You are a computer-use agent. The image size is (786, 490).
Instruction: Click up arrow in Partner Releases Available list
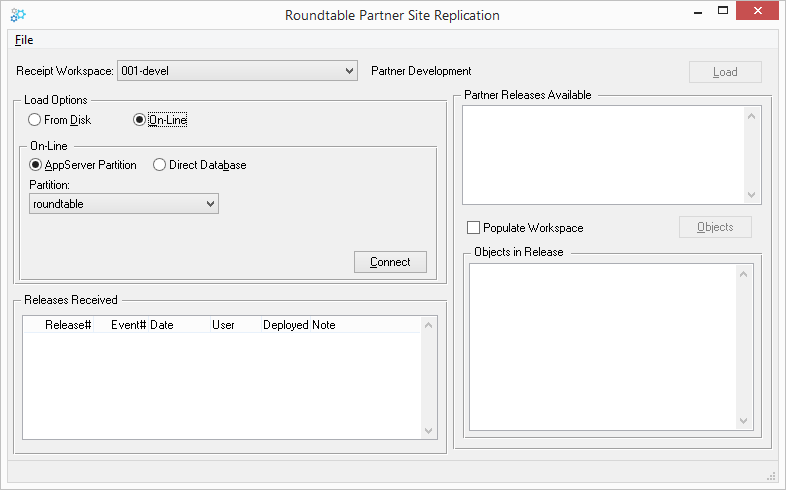[x=751, y=116]
